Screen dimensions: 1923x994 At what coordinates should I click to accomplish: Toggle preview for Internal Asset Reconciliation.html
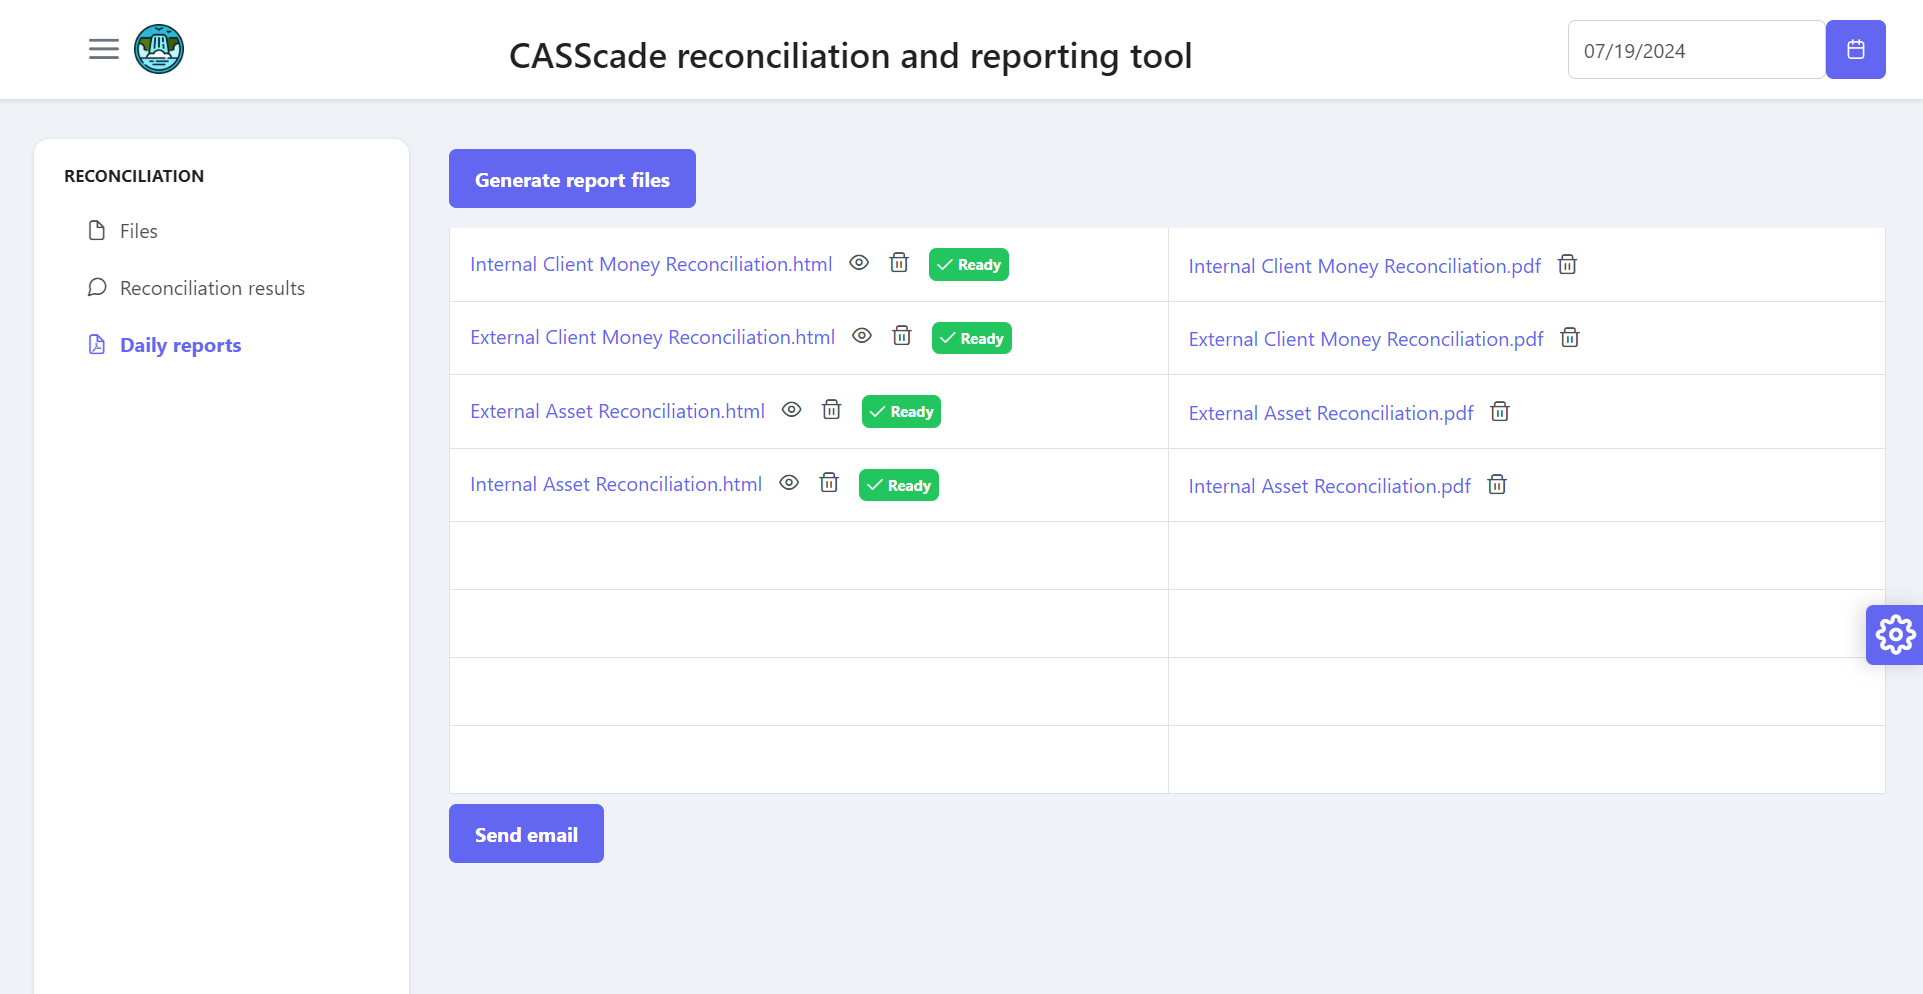(788, 483)
